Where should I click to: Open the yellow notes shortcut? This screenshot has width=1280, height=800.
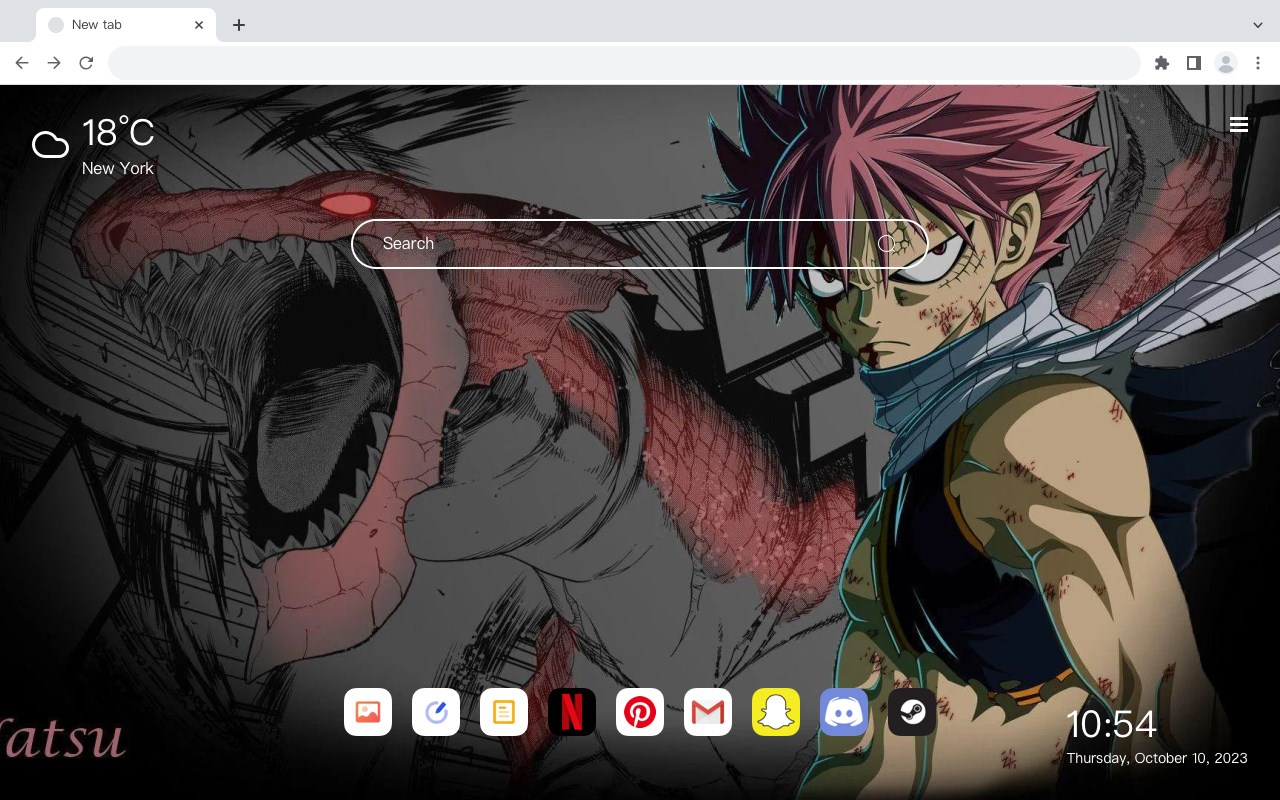[x=504, y=712]
